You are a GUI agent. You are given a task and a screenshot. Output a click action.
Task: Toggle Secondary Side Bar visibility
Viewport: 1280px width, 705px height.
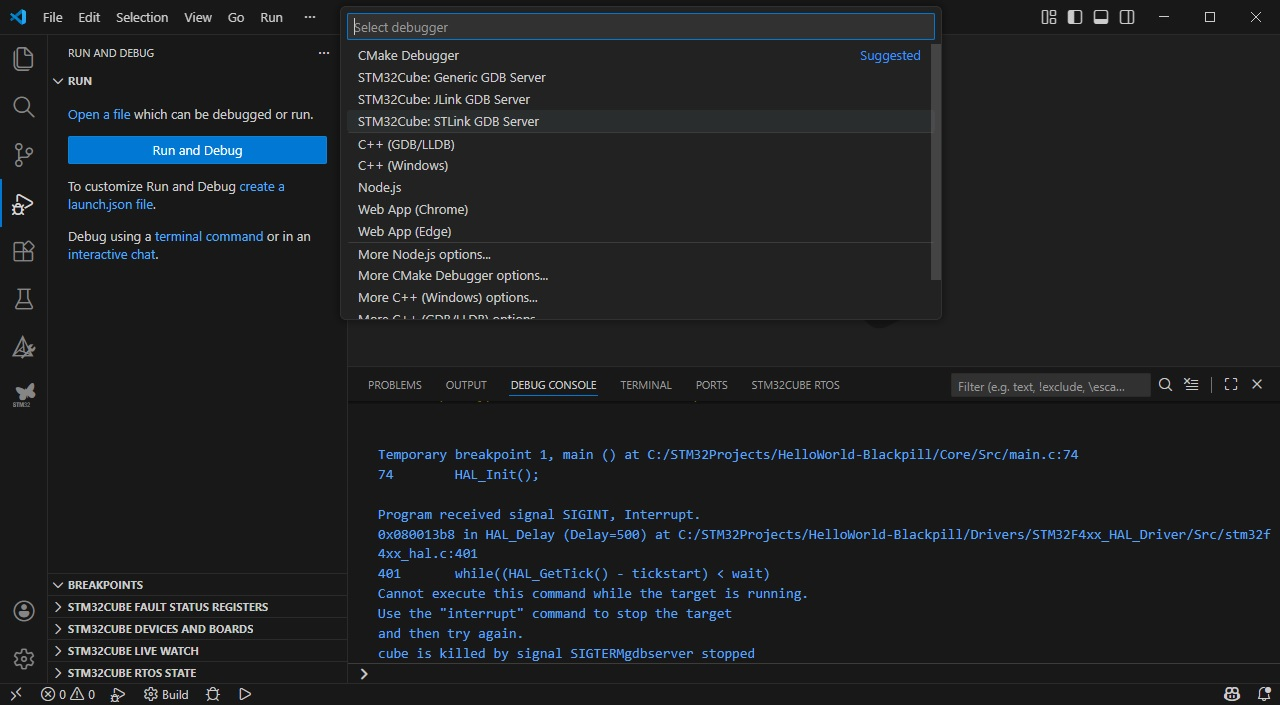click(1127, 17)
